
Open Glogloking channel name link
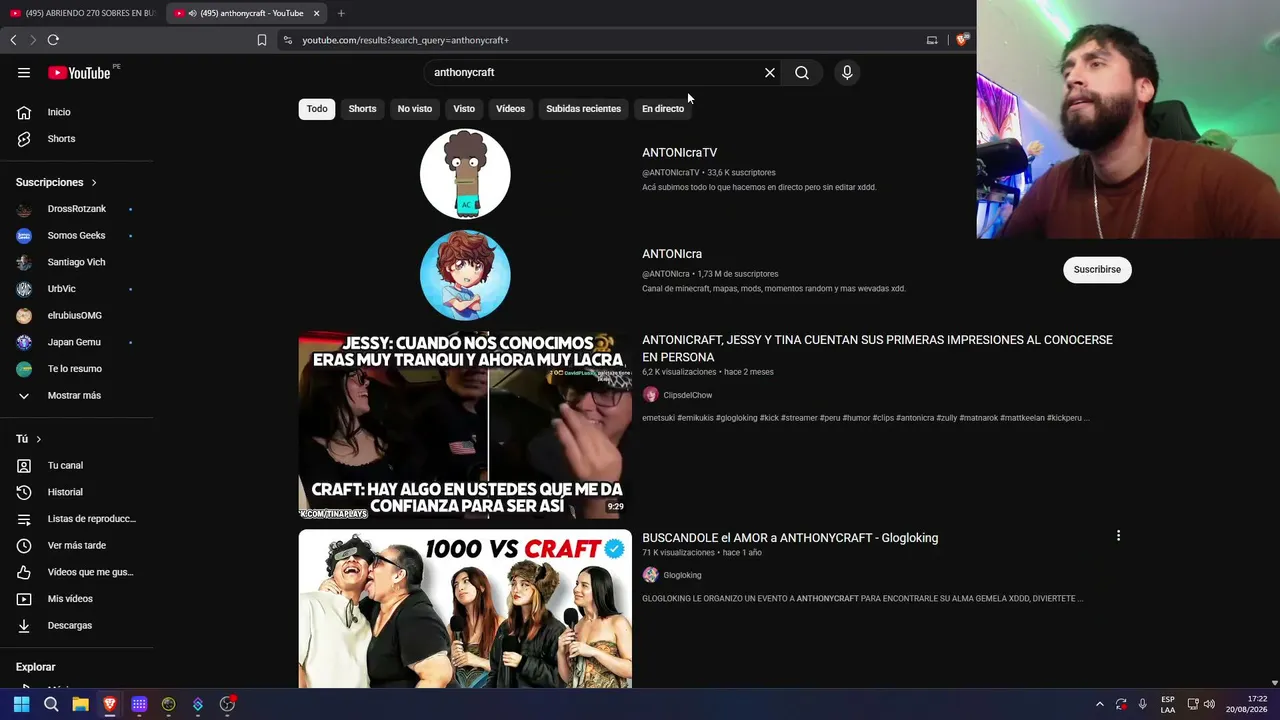tap(682, 575)
